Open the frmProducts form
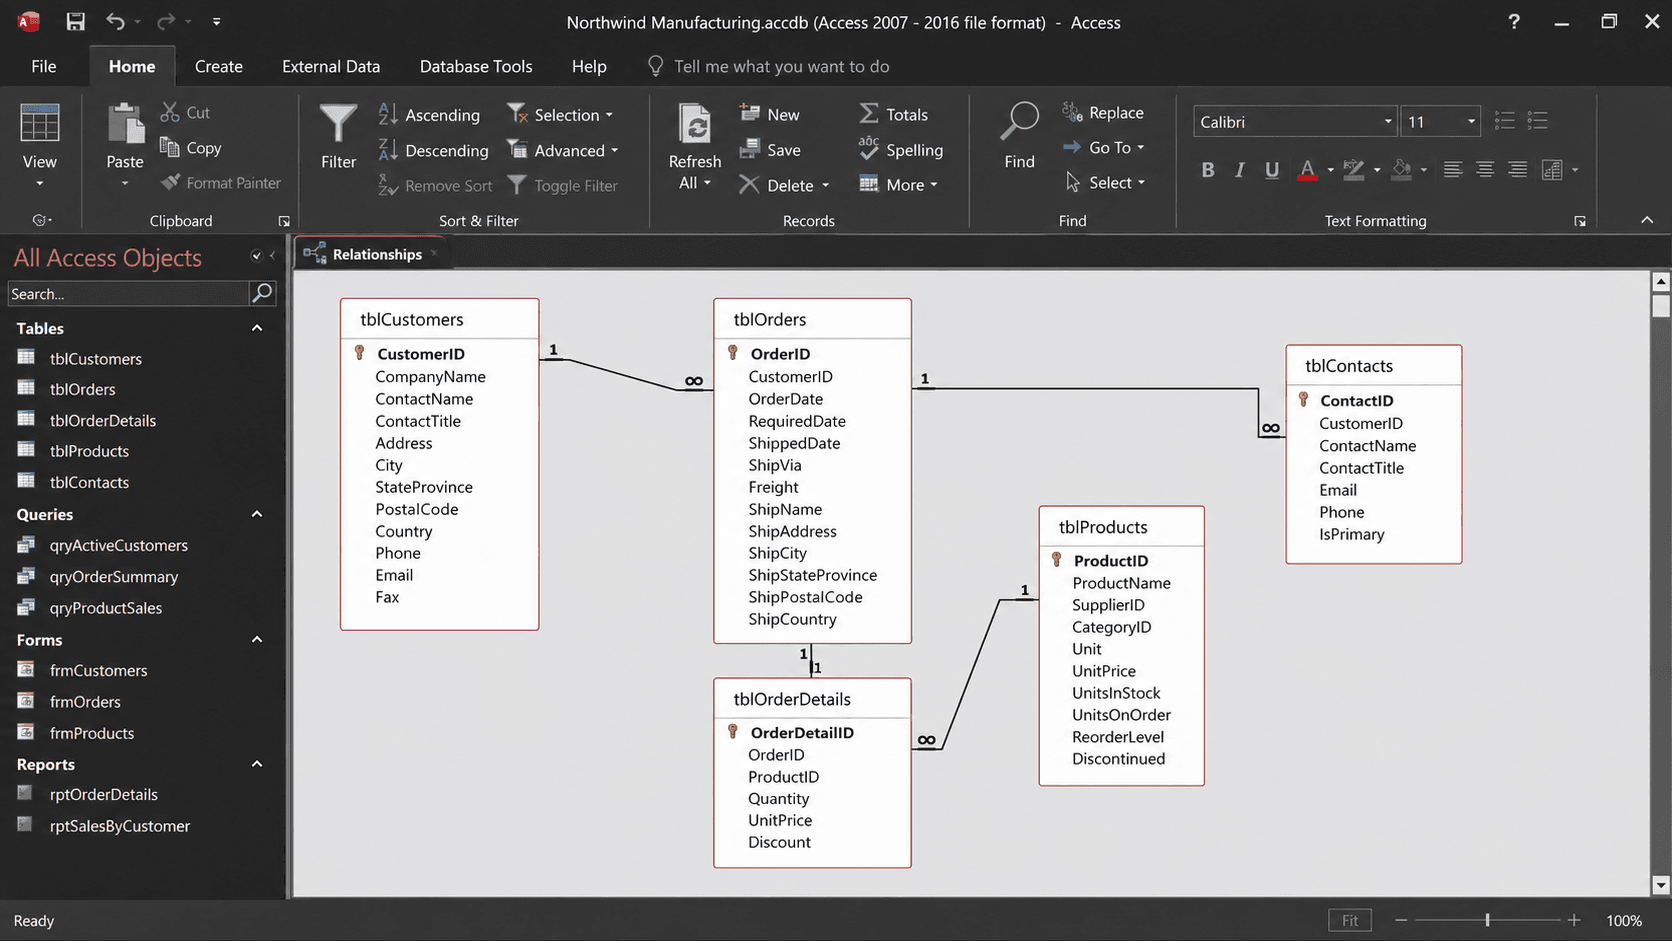This screenshot has width=1672, height=941. [92, 733]
